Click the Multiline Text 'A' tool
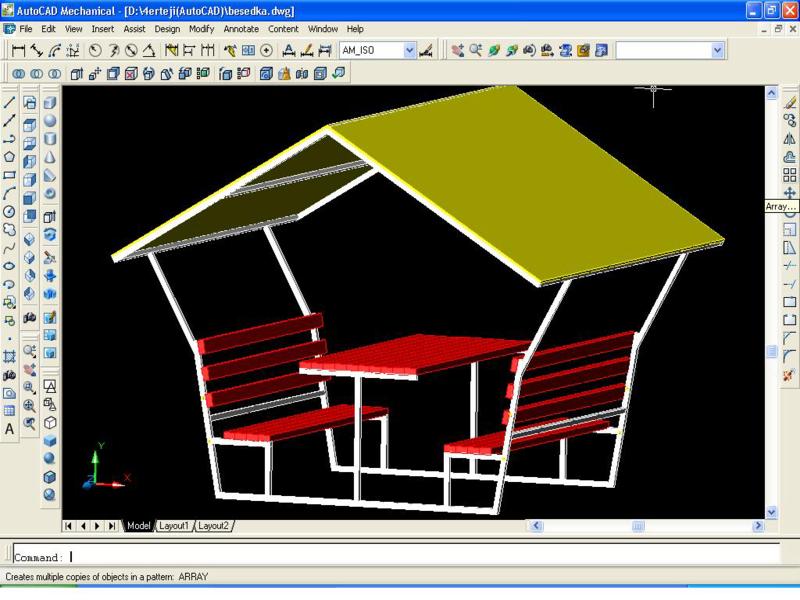Viewport: 800px width, 600px height. (9, 429)
